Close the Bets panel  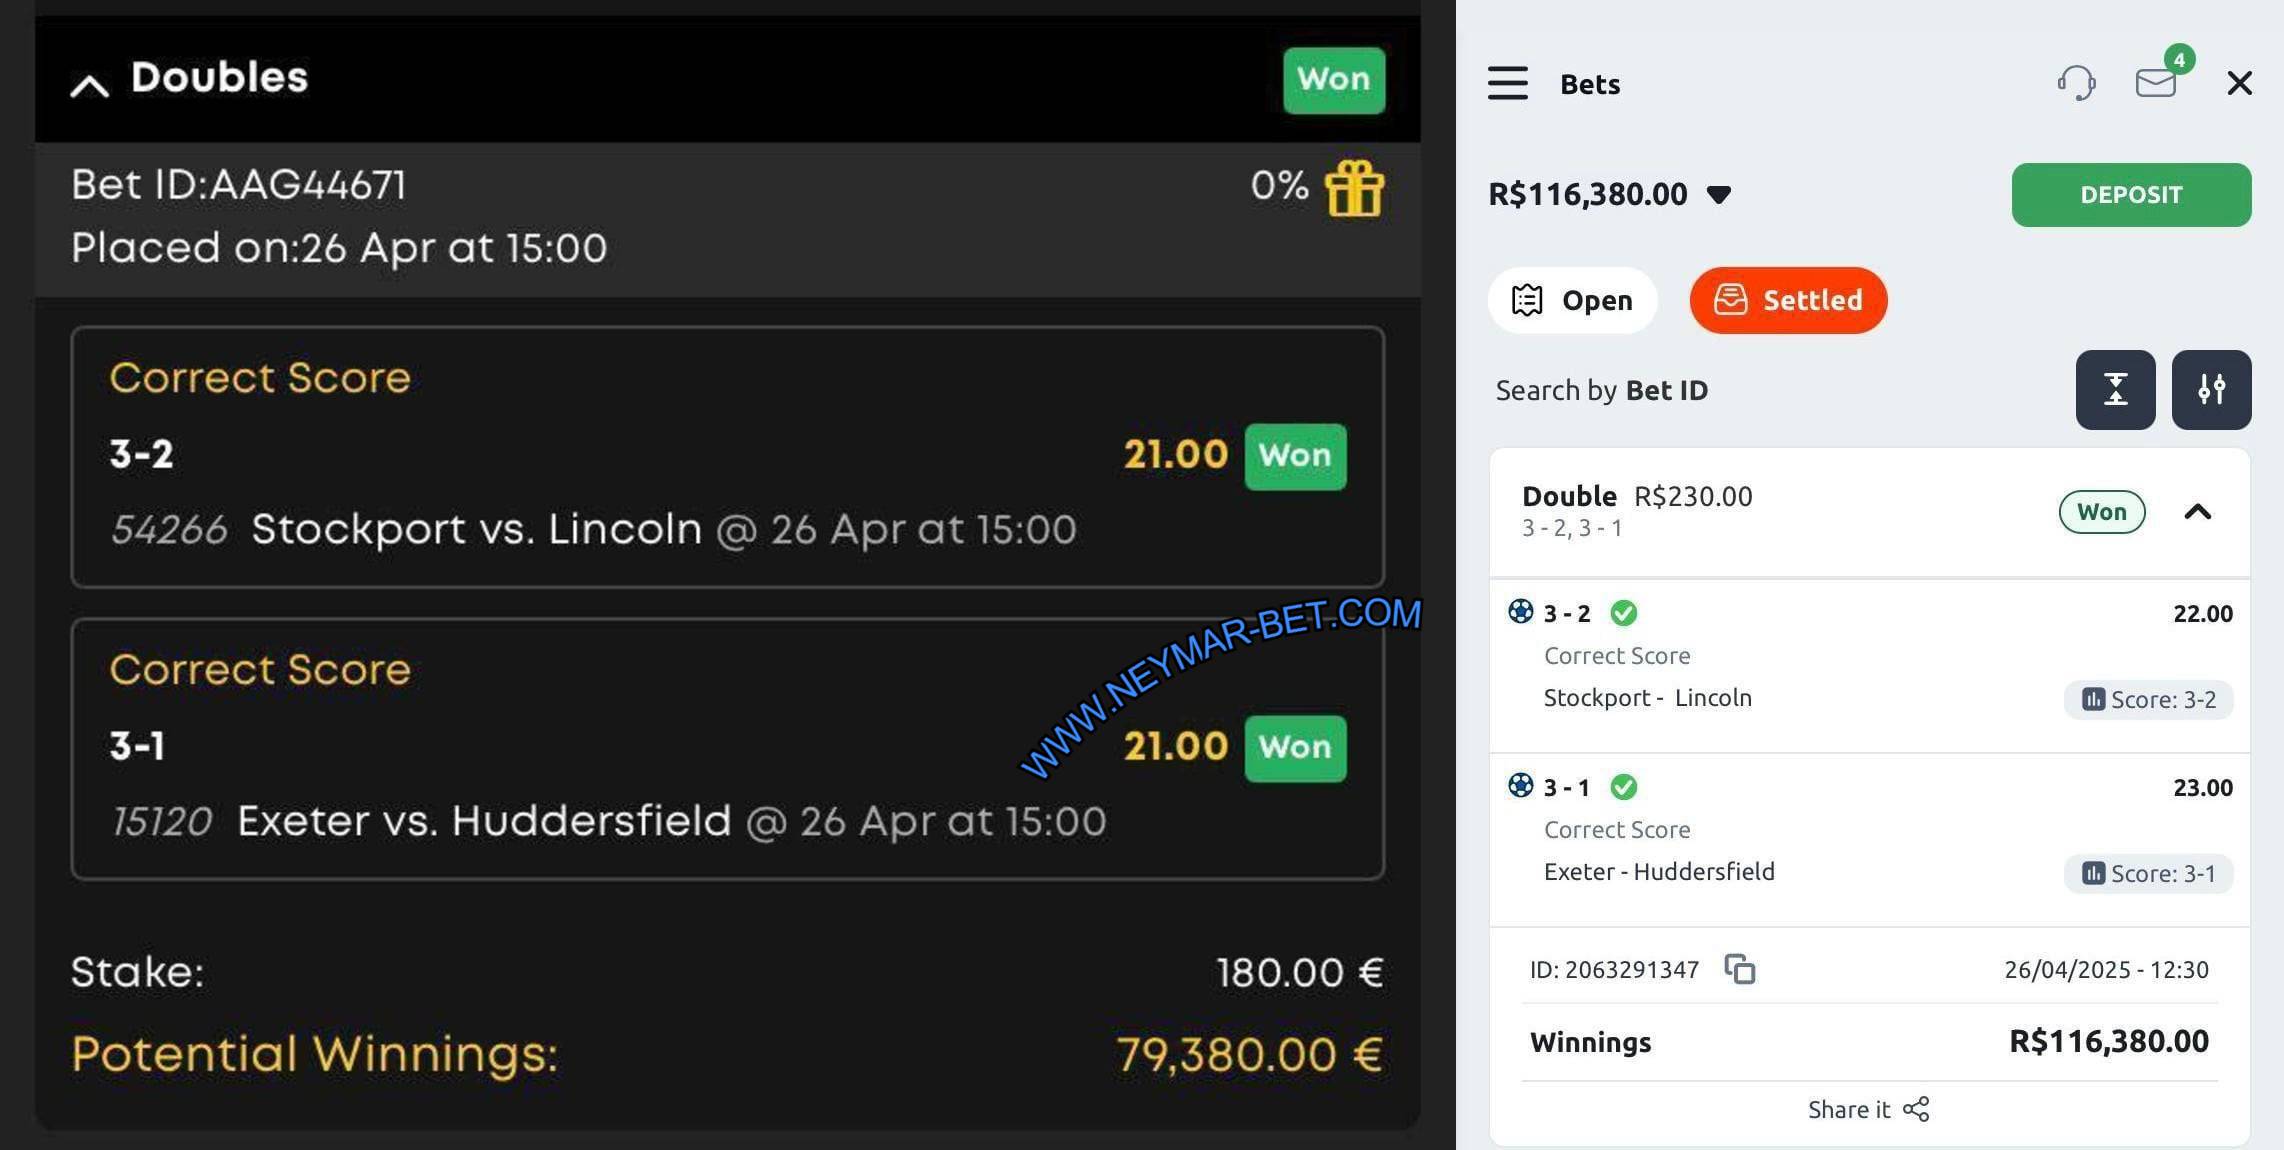(2240, 83)
